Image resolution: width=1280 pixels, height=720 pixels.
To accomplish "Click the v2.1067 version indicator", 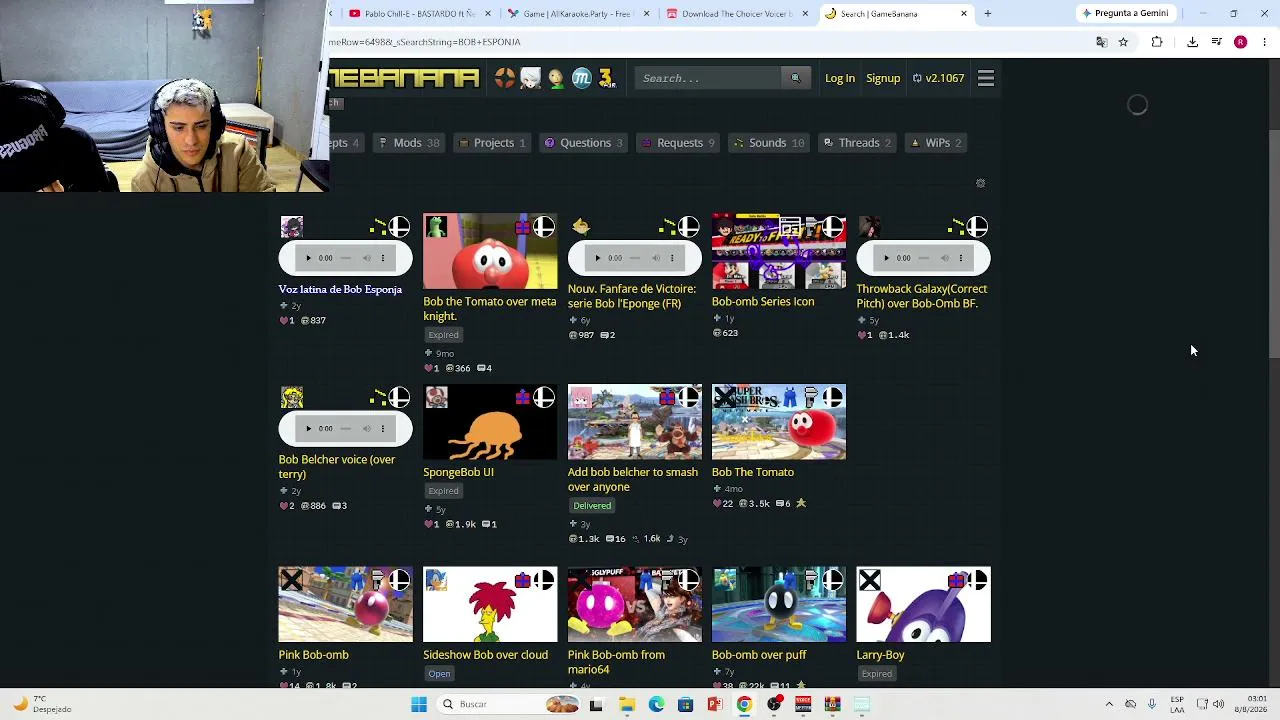I will [938, 78].
